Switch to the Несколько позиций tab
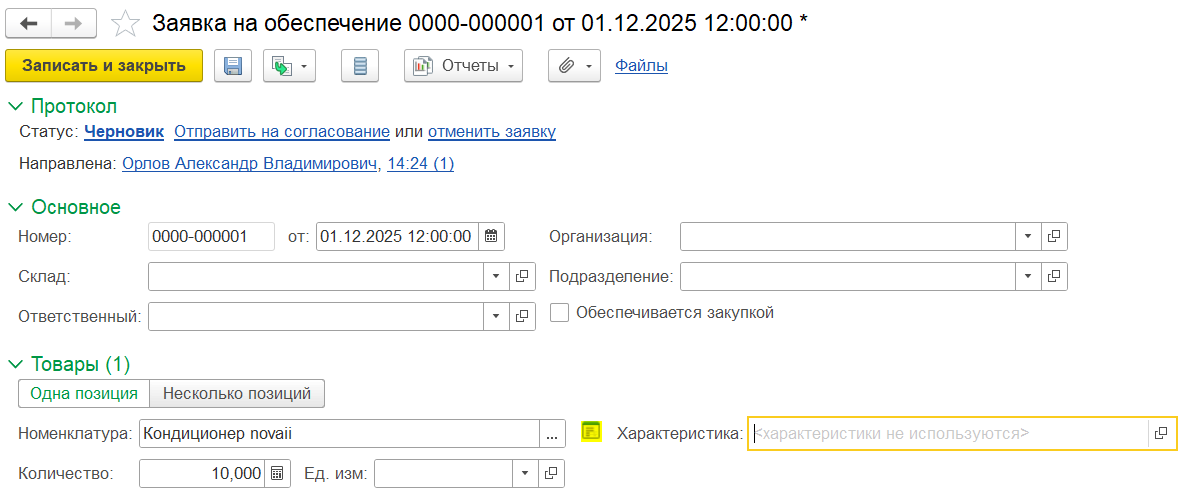This screenshot has width=1184, height=494. pos(237,394)
